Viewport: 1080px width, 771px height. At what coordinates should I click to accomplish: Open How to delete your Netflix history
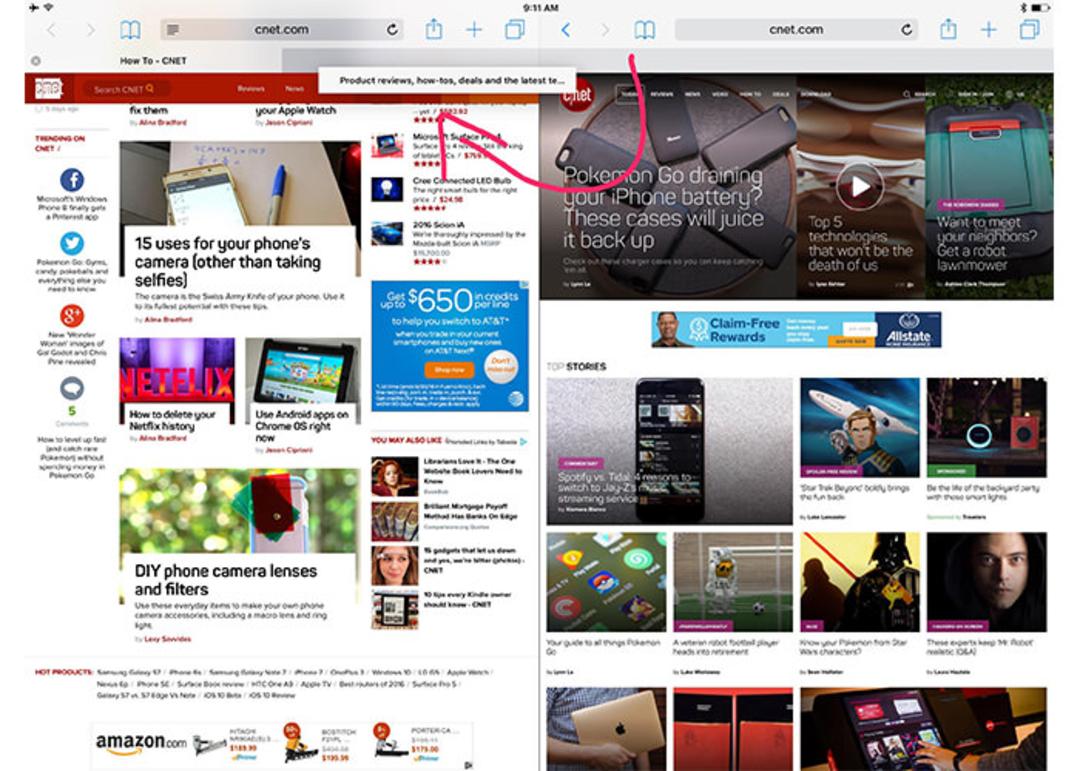[172, 420]
